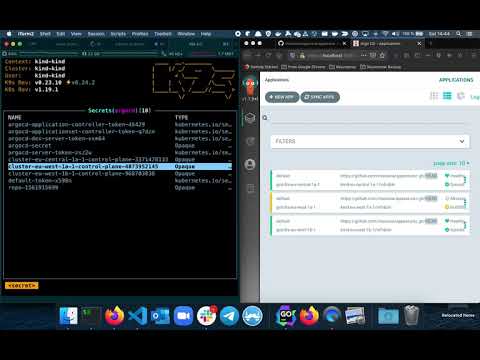480x360 pixels.
Task: Click the volume icon in the menu bar
Action: (x=395, y=34)
